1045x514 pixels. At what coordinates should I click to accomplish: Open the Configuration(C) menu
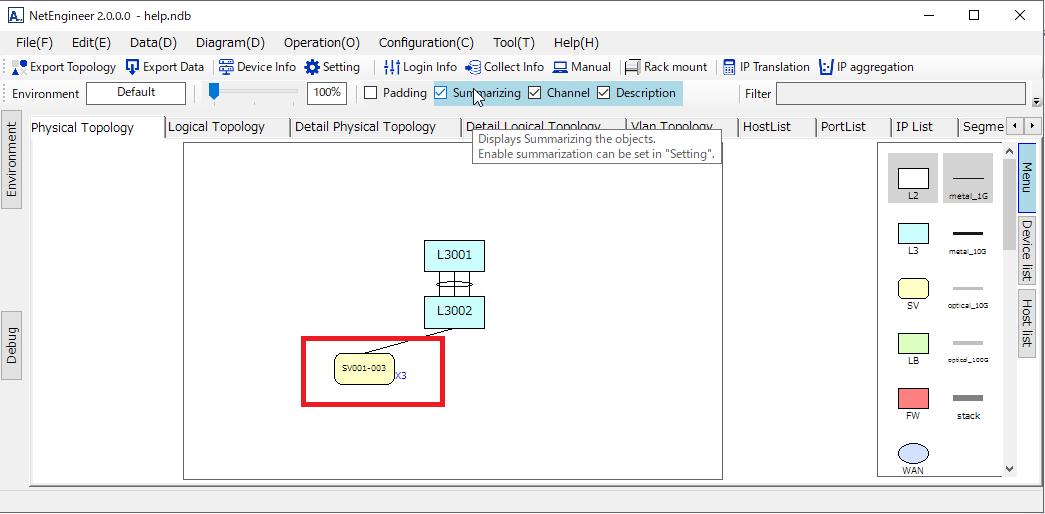coord(426,43)
